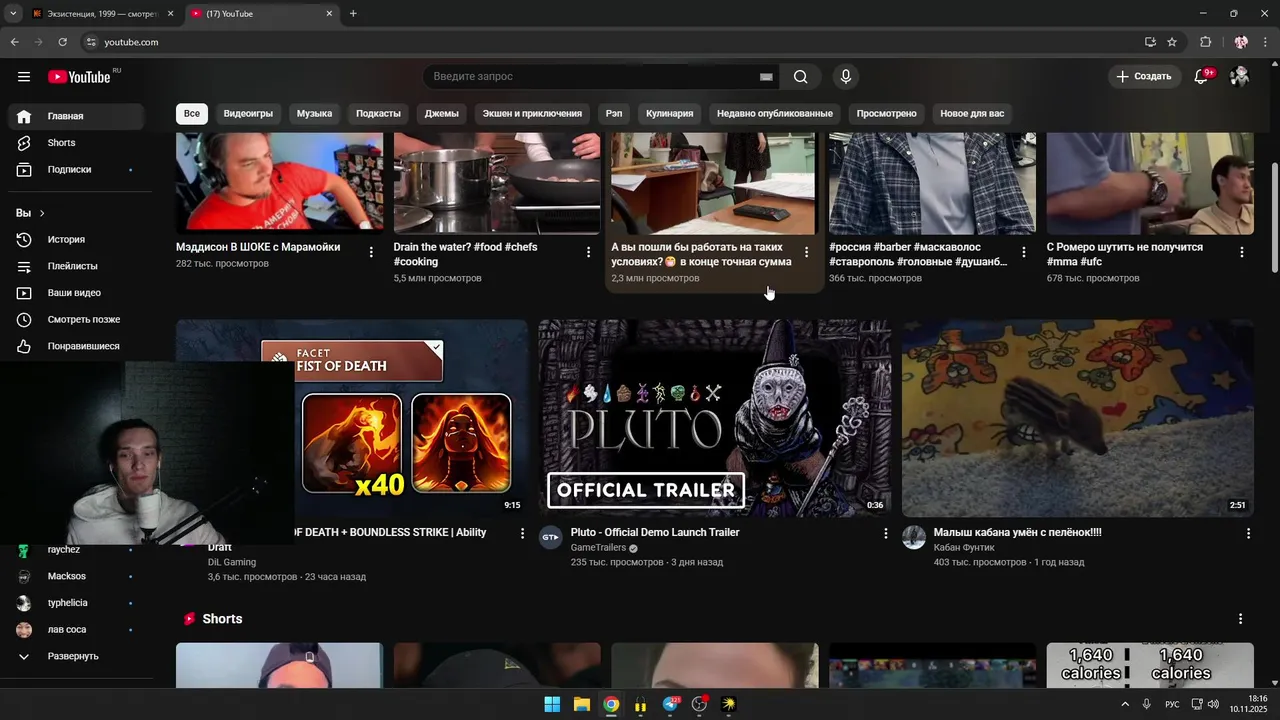
Task: Bookmark this page with the star
Action: (x=1172, y=42)
